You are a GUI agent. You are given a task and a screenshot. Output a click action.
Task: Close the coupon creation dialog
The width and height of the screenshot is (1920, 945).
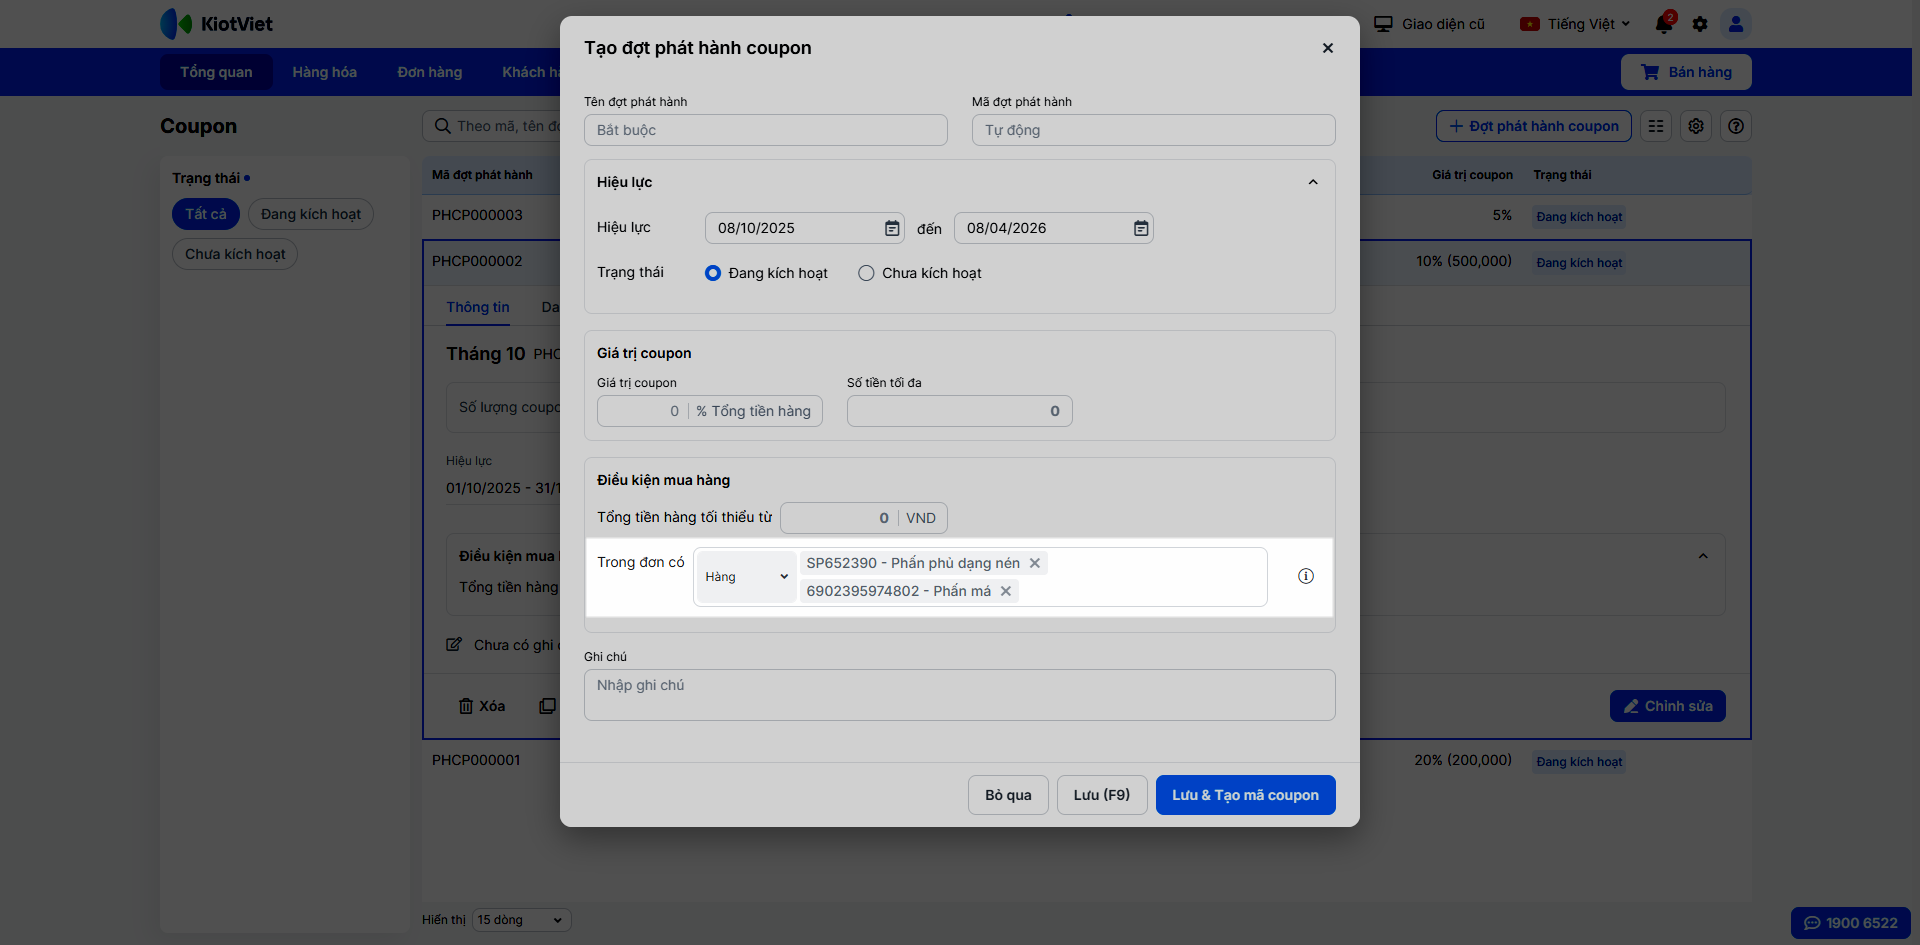click(1328, 48)
